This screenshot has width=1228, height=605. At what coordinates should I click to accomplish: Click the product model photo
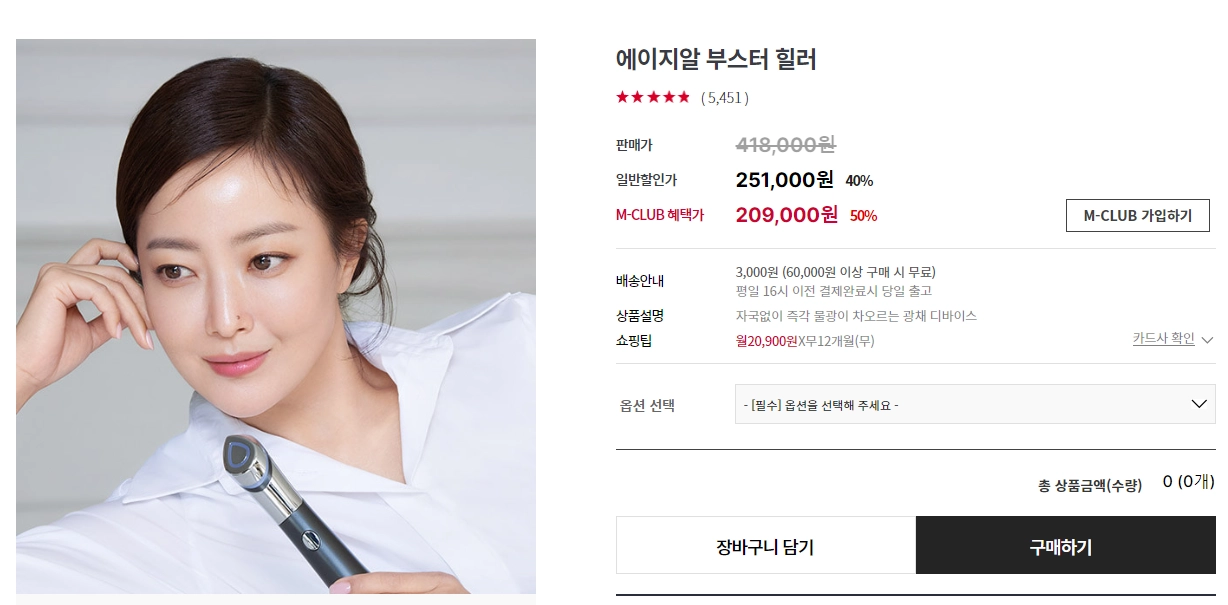276,316
